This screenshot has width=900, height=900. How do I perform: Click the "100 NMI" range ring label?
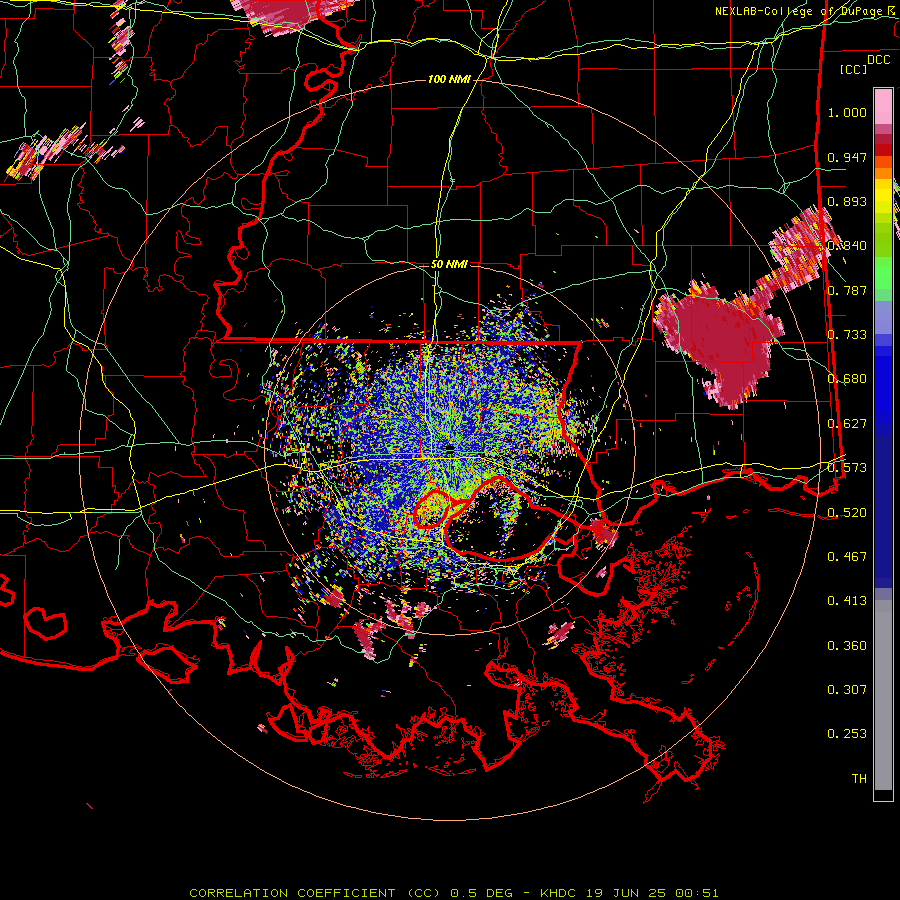(x=449, y=79)
